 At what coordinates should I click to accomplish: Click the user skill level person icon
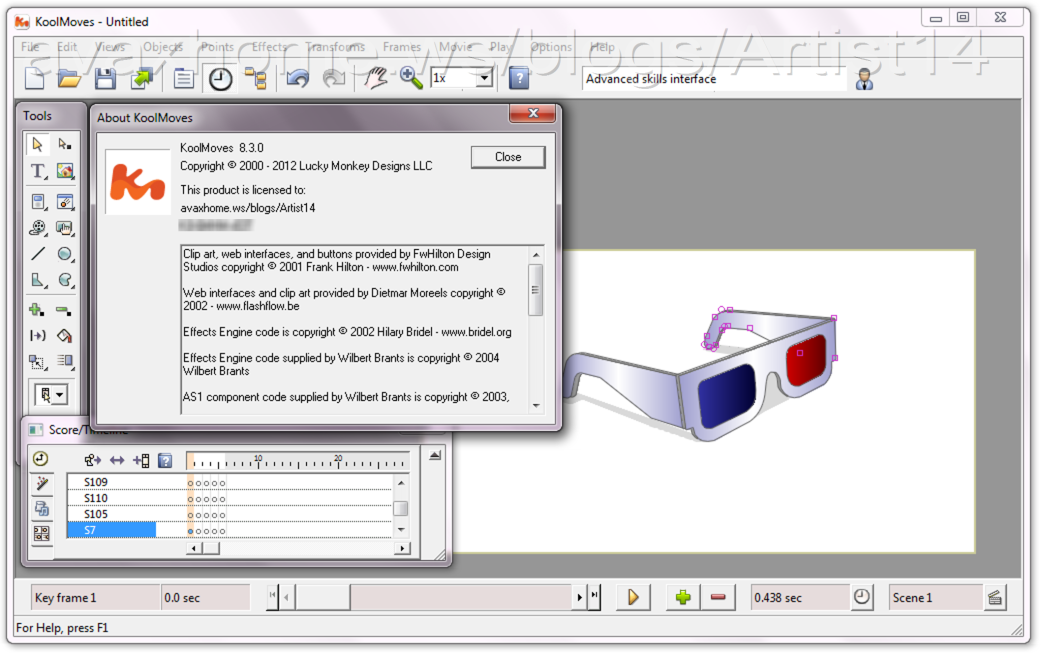[864, 79]
